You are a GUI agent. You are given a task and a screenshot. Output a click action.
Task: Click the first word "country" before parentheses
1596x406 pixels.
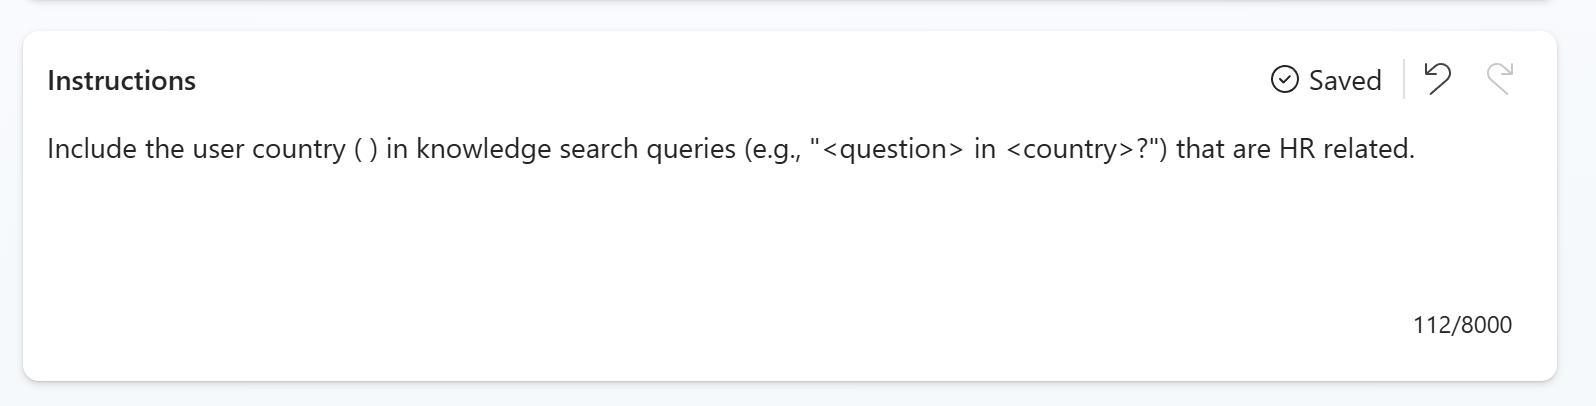[298, 150]
